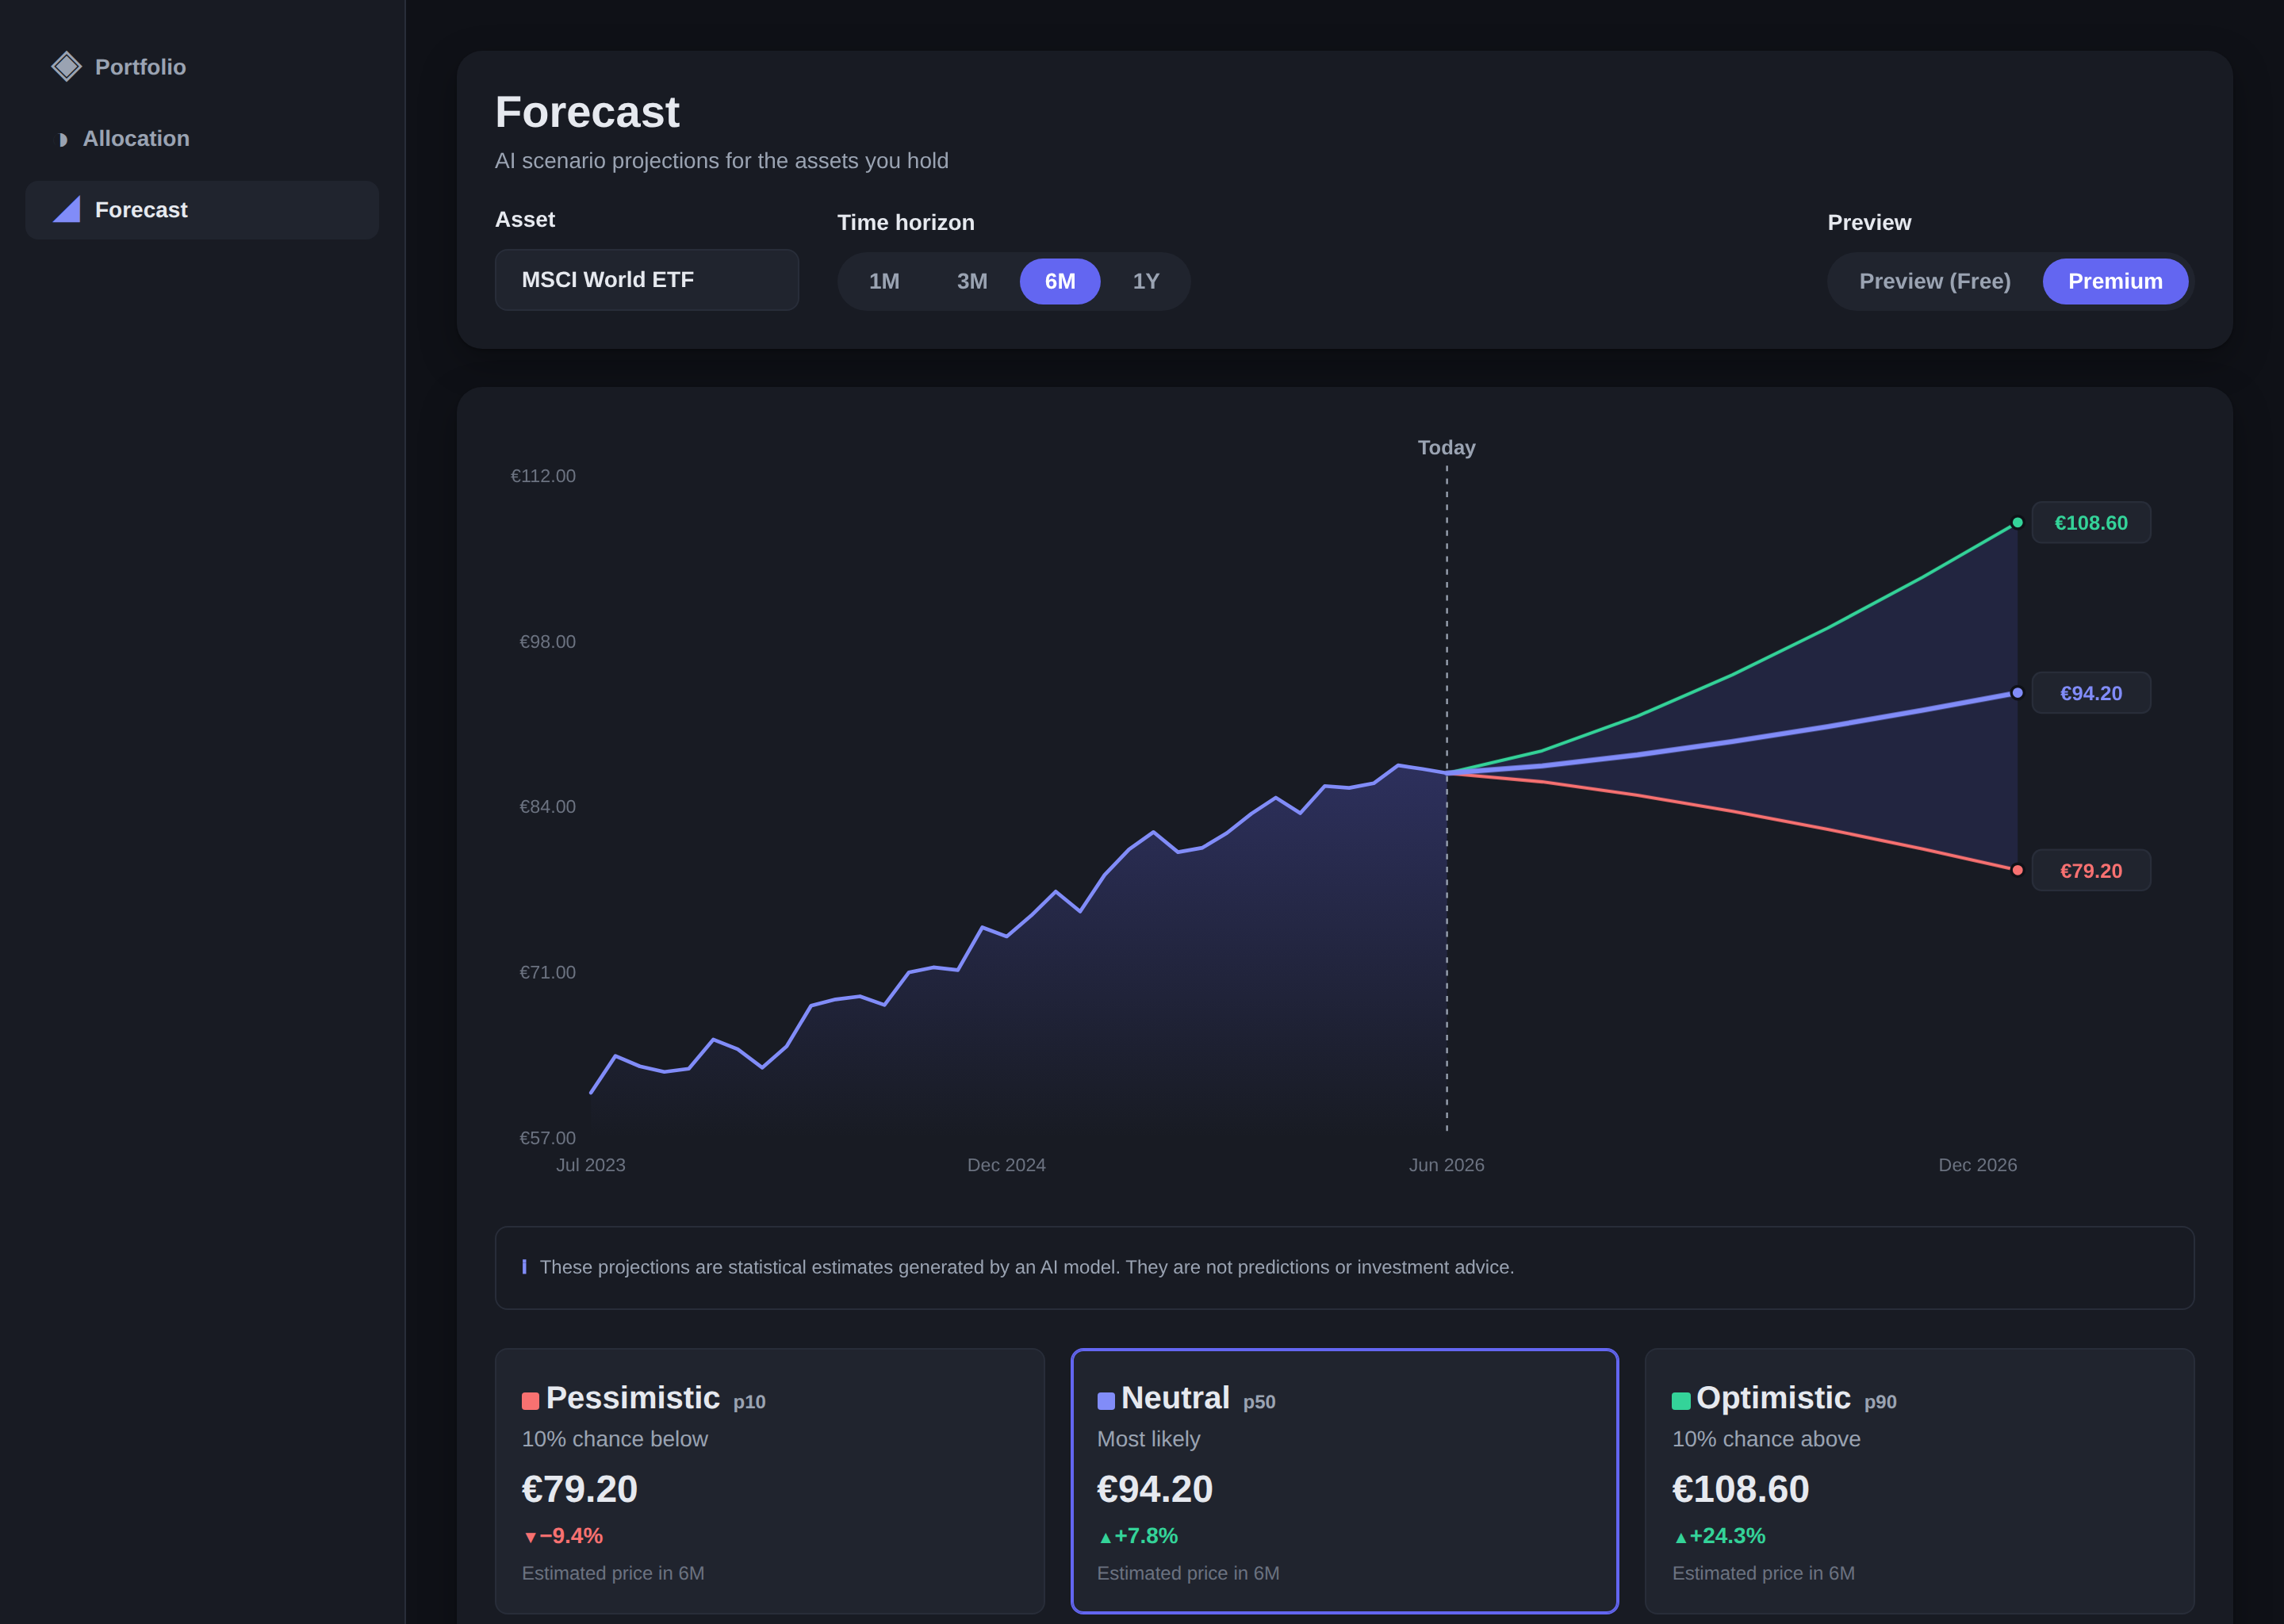Viewport: 2284px width, 1624px height.
Task: Click the p90 percentile tag
Action: tap(1880, 1403)
